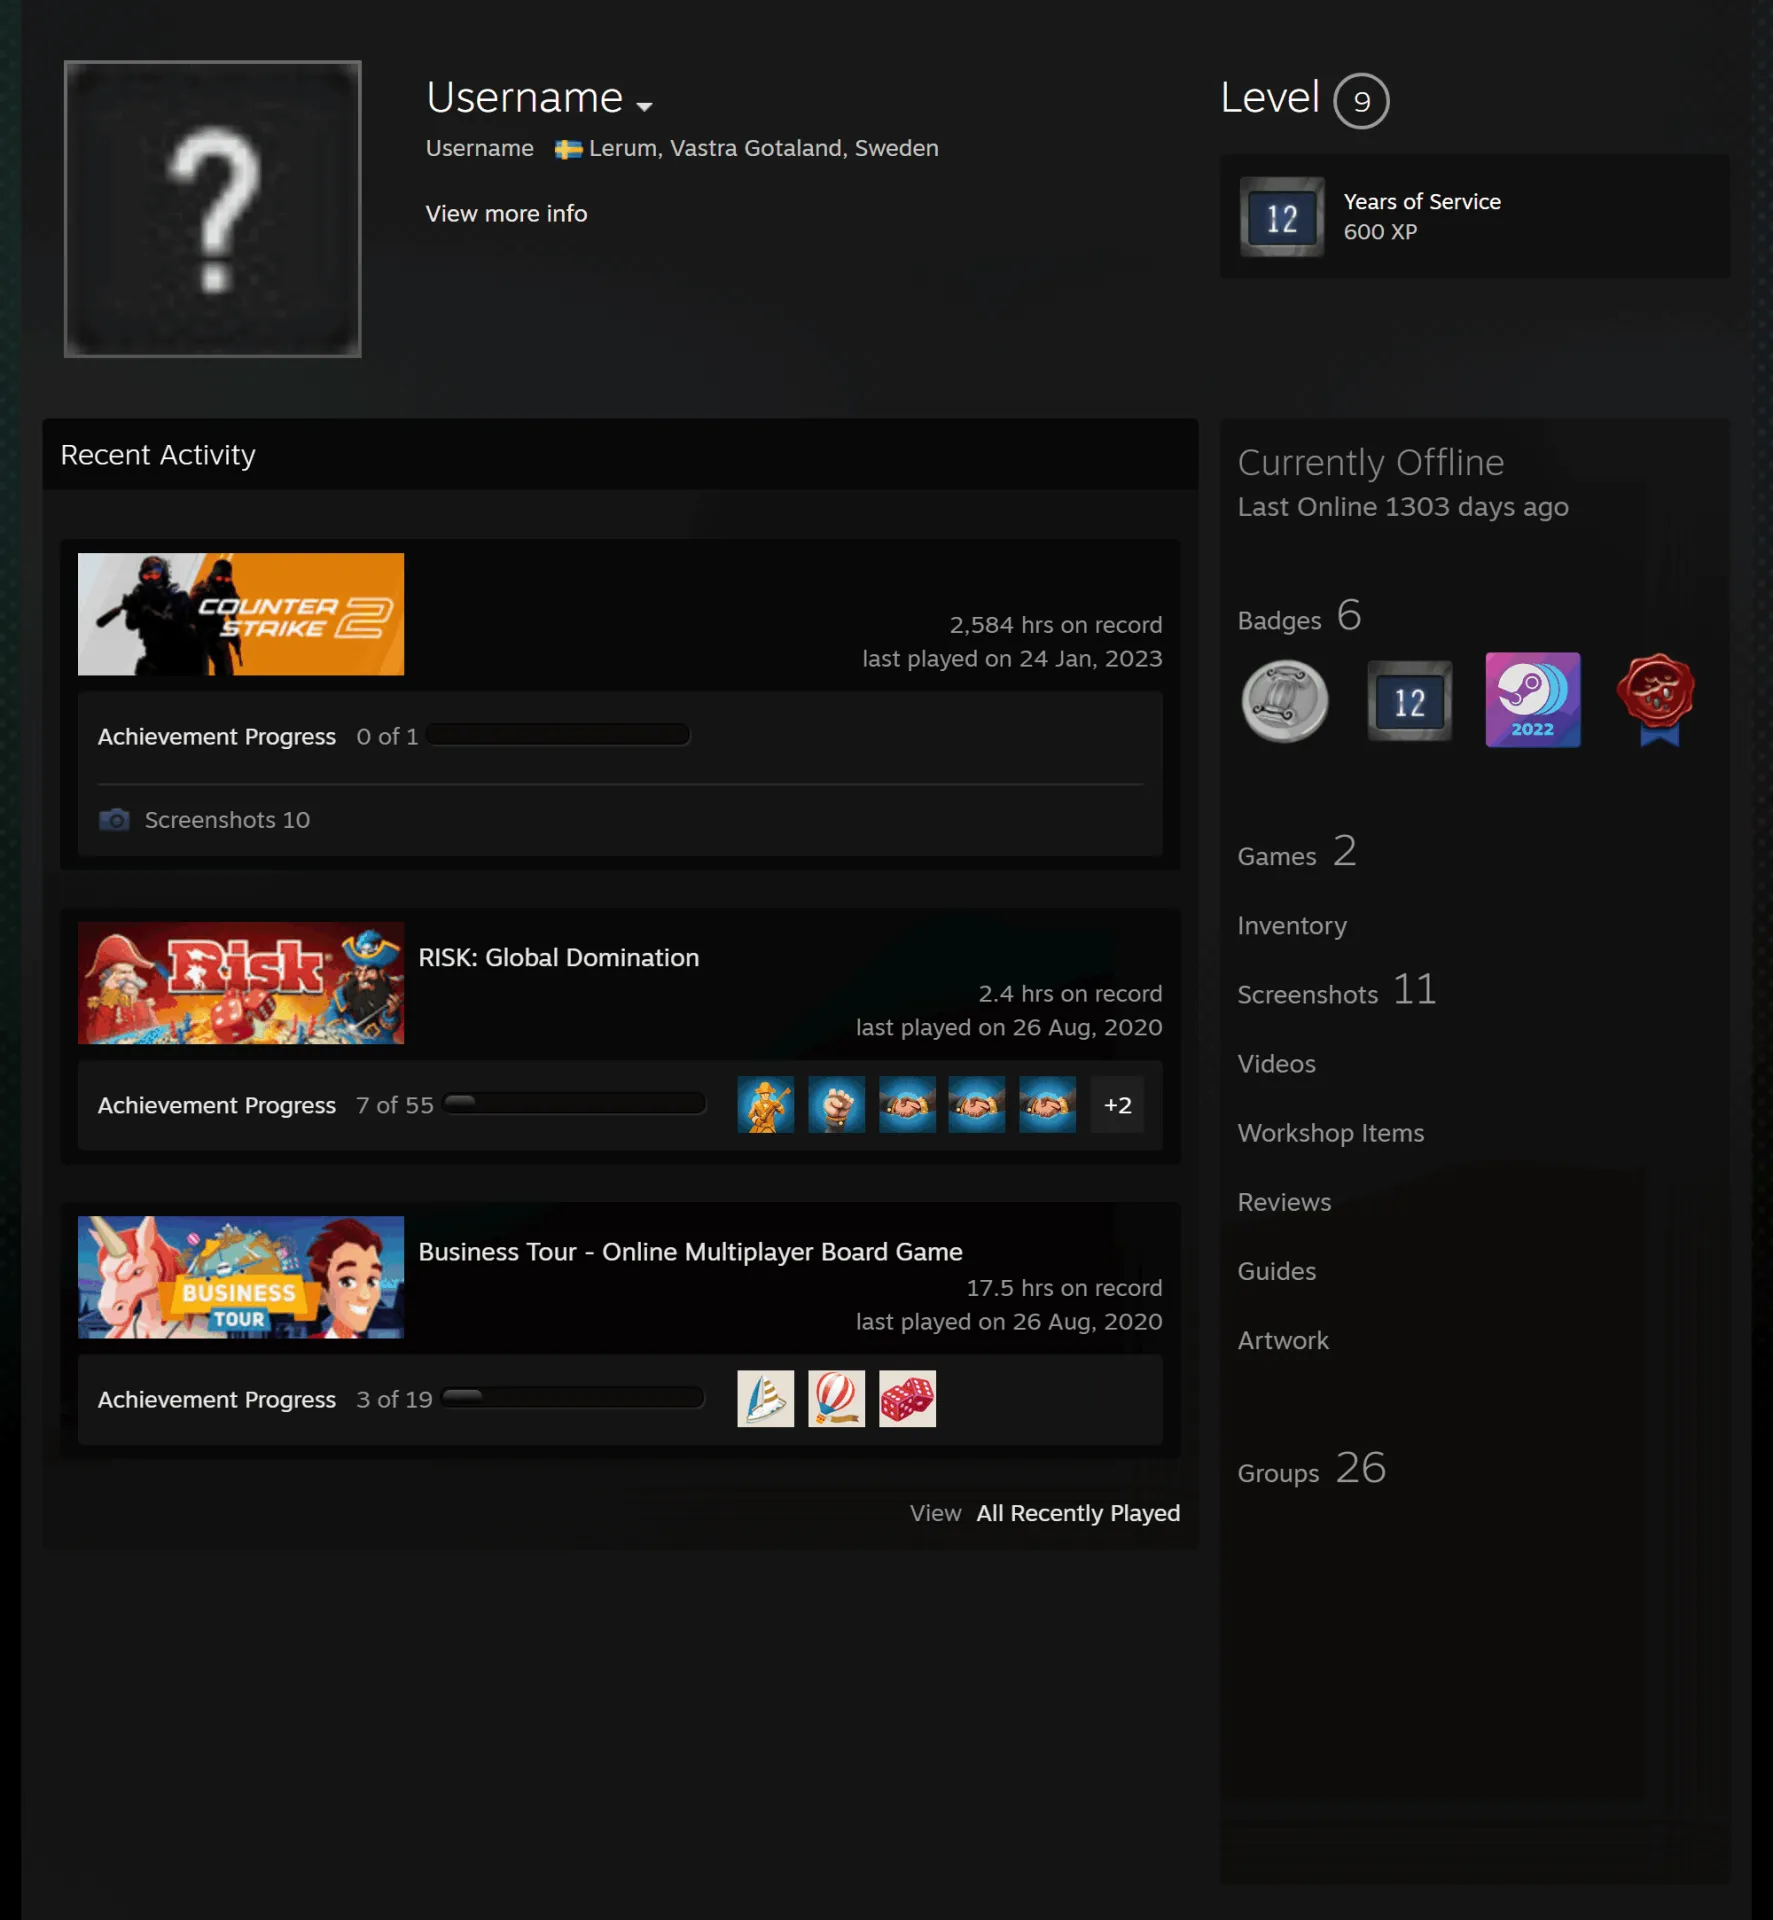Select the sailboat achievement icon
This screenshot has width=1773, height=1920.
click(766, 1398)
